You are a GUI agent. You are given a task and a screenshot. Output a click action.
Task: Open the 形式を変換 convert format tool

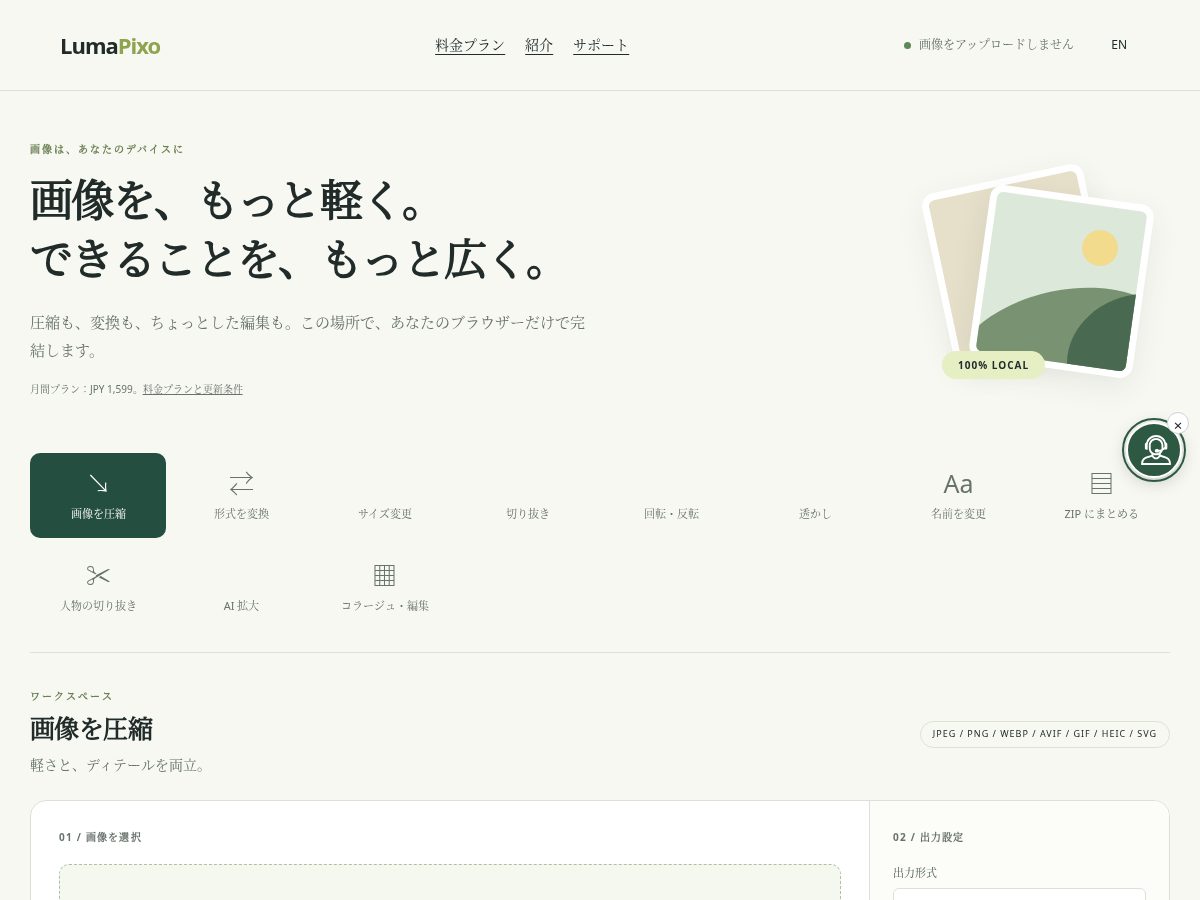241,495
